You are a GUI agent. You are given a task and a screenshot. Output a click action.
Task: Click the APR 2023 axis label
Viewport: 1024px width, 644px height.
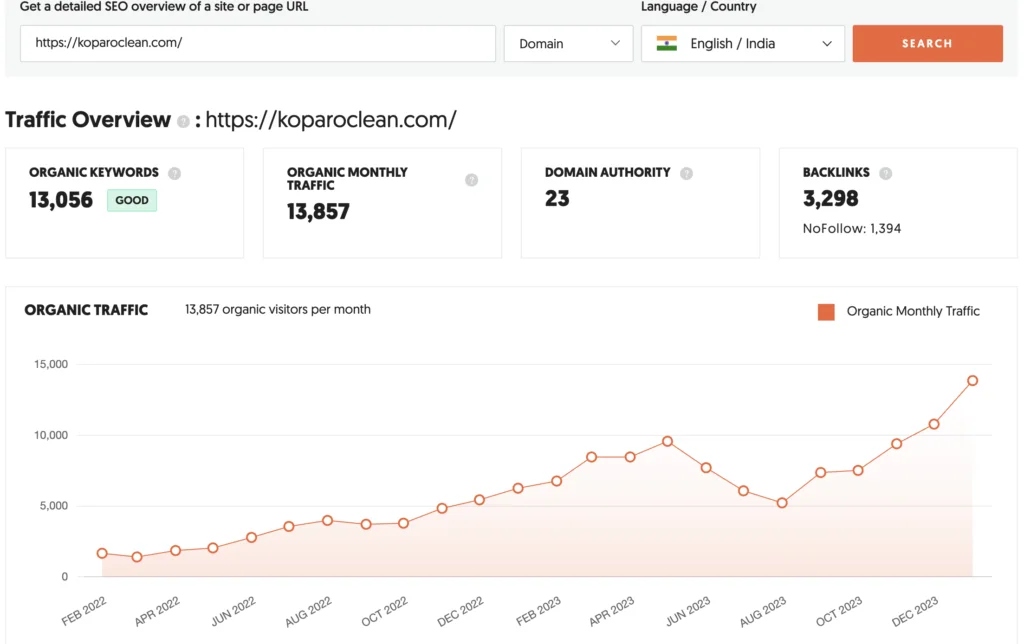click(x=611, y=611)
